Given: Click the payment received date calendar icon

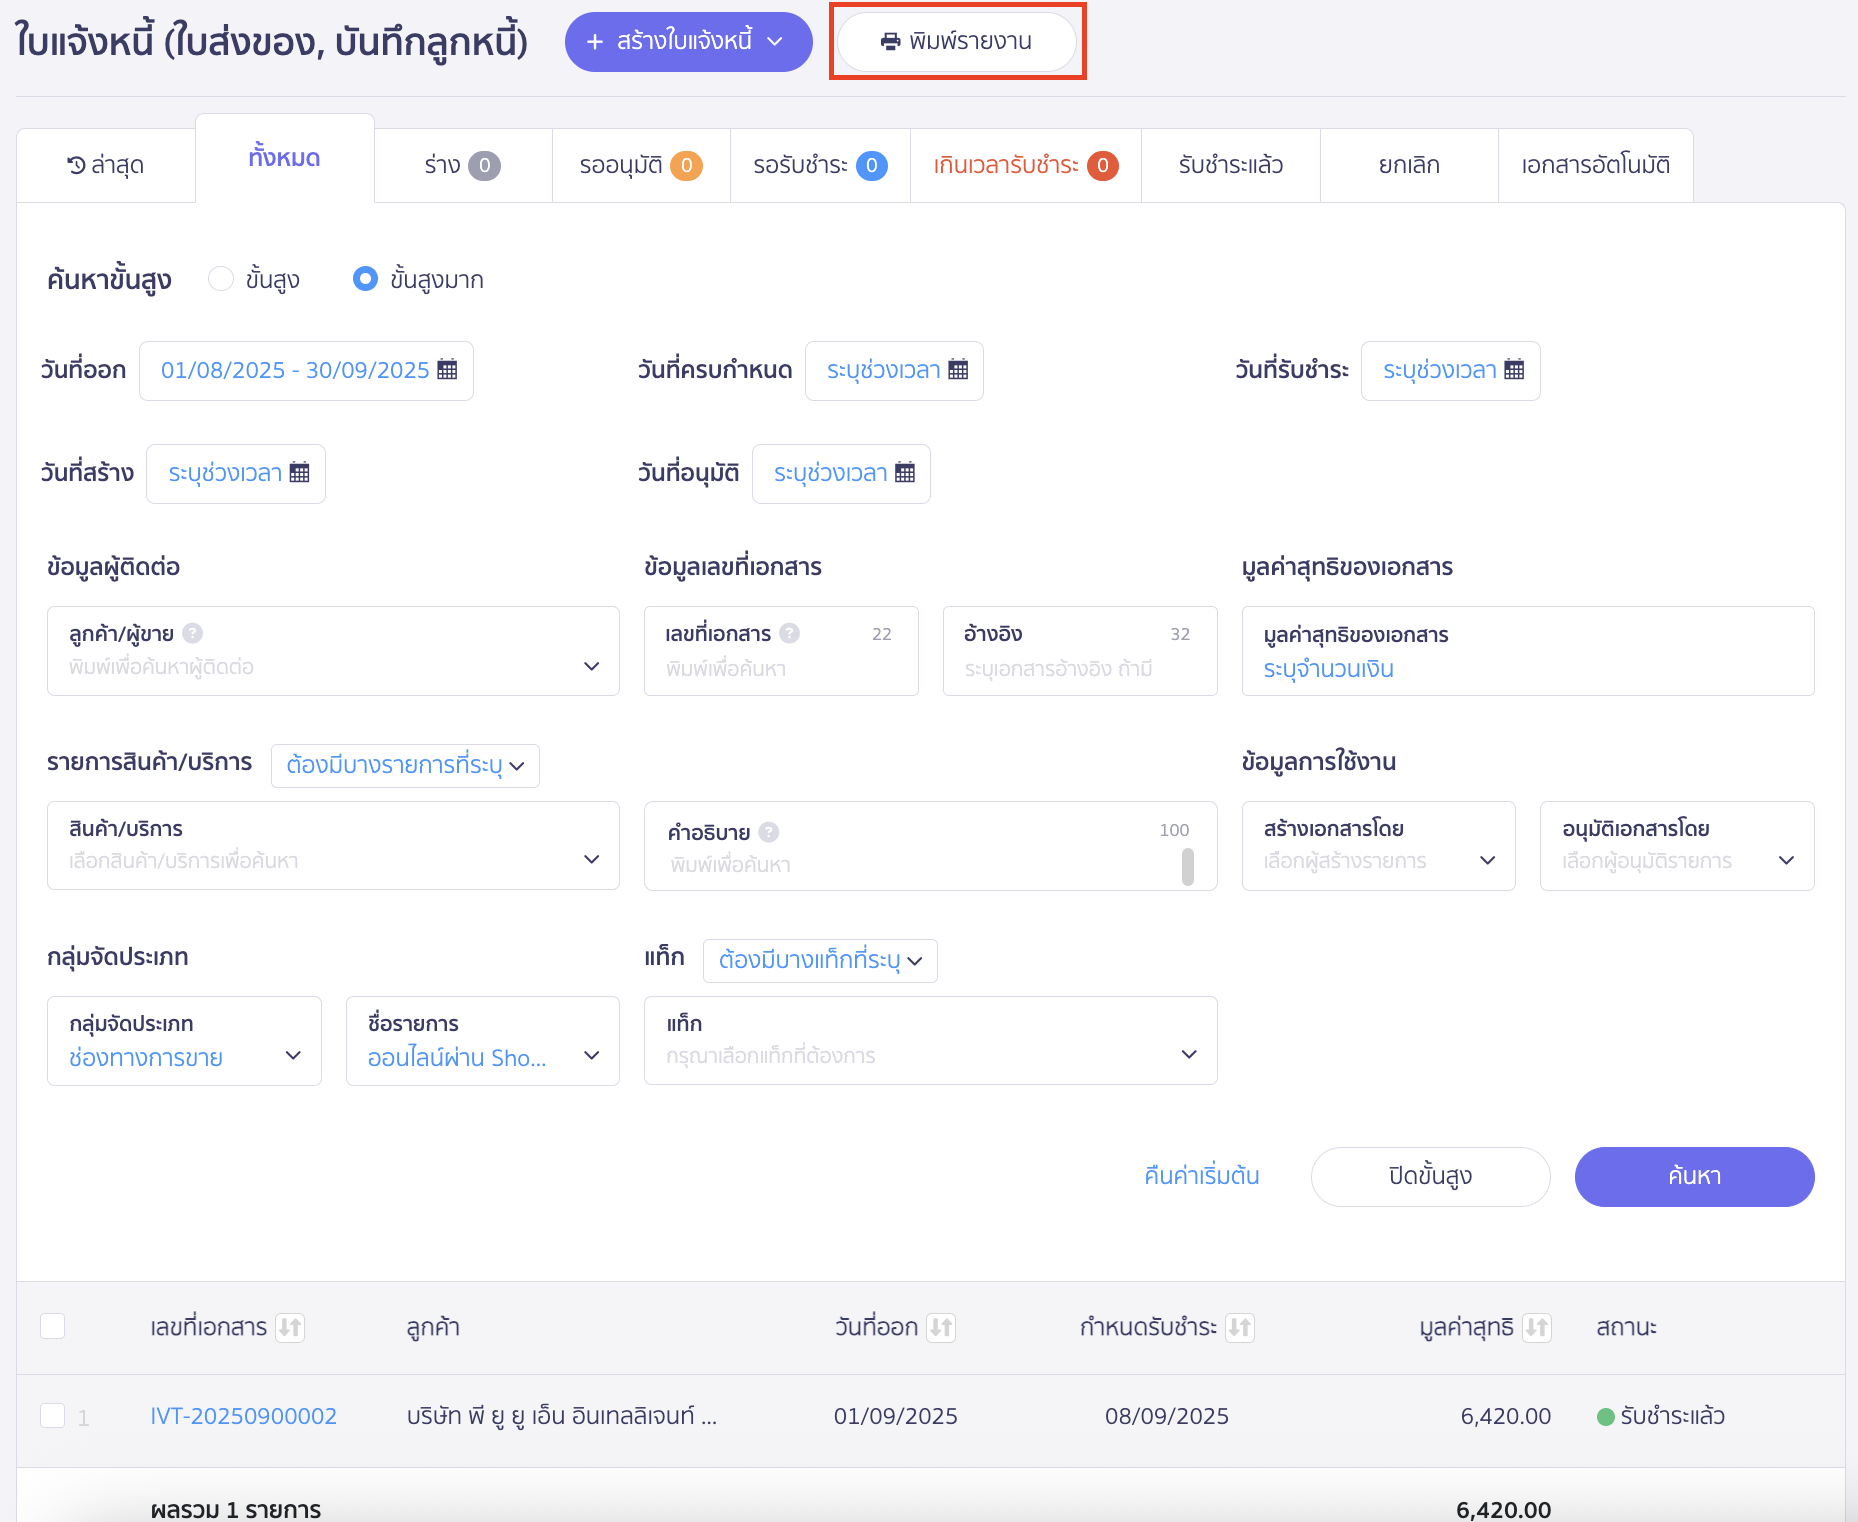Looking at the screenshot, I should (x=1514, y=369).
